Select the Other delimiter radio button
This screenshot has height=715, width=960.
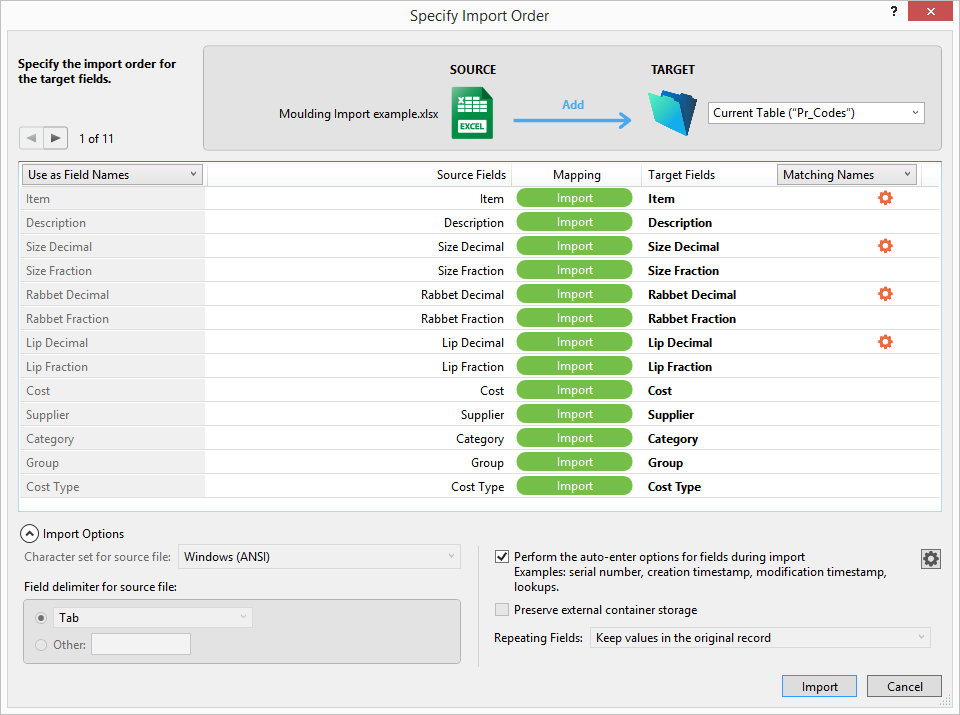[x=41, y=645]
